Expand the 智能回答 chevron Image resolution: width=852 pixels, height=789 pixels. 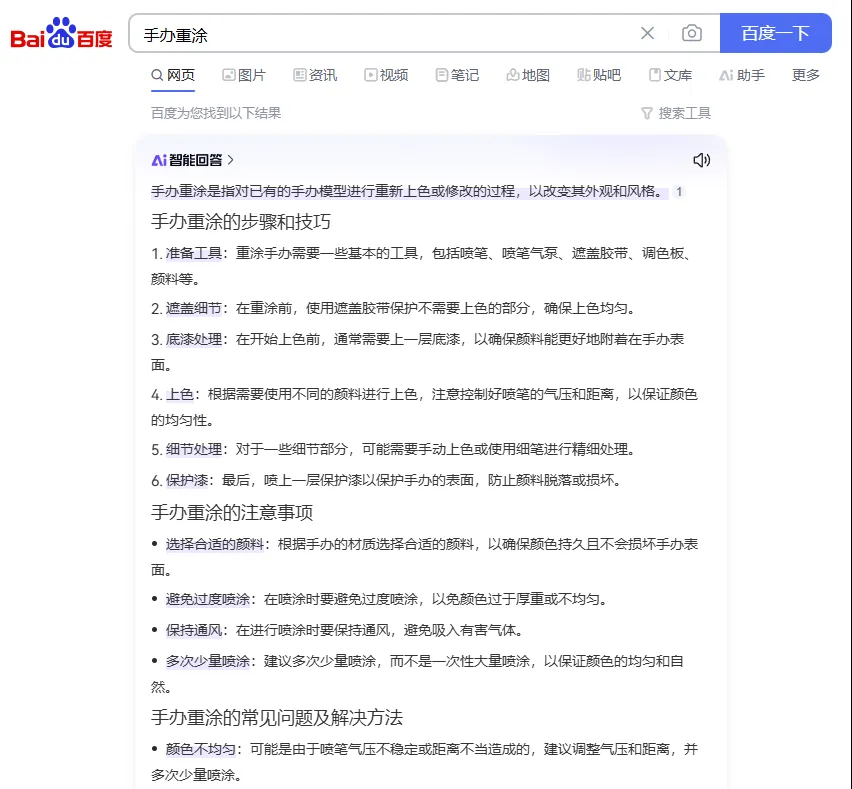tap(231, 160)
